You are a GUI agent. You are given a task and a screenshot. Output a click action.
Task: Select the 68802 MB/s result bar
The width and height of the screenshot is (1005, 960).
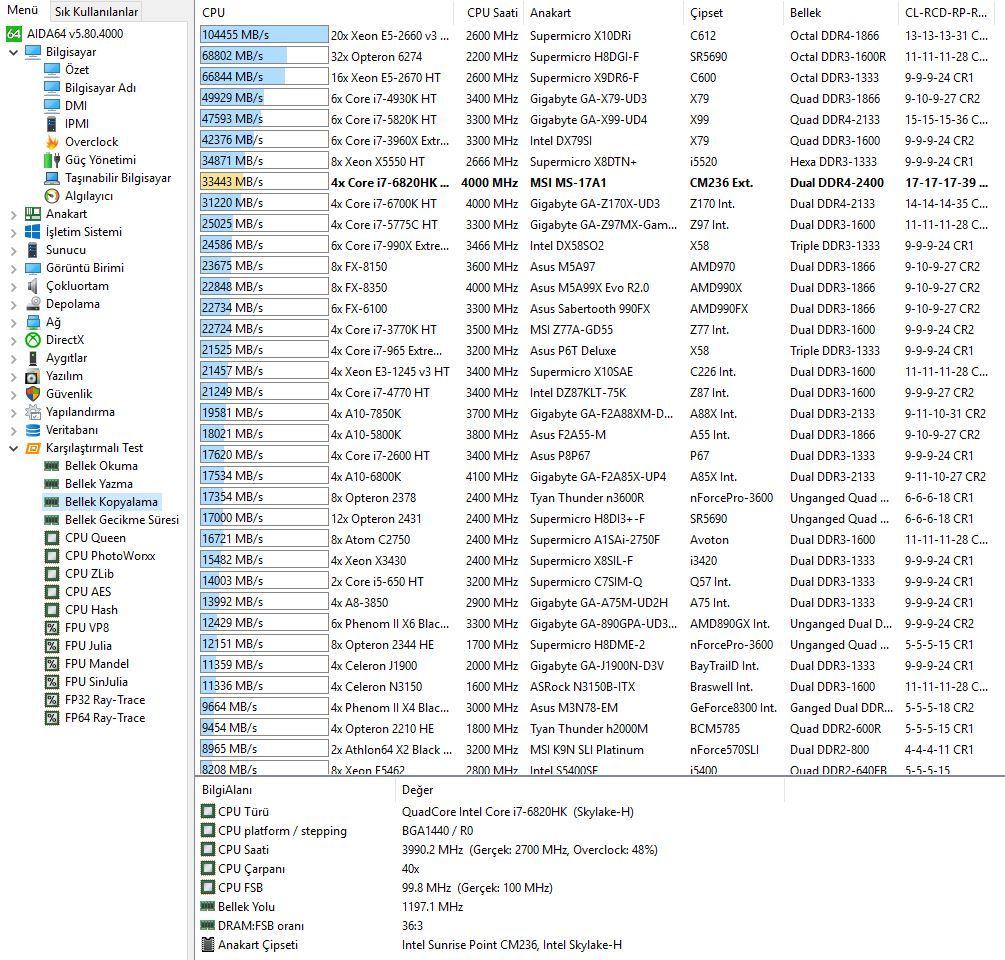click(x=264, y=56)
